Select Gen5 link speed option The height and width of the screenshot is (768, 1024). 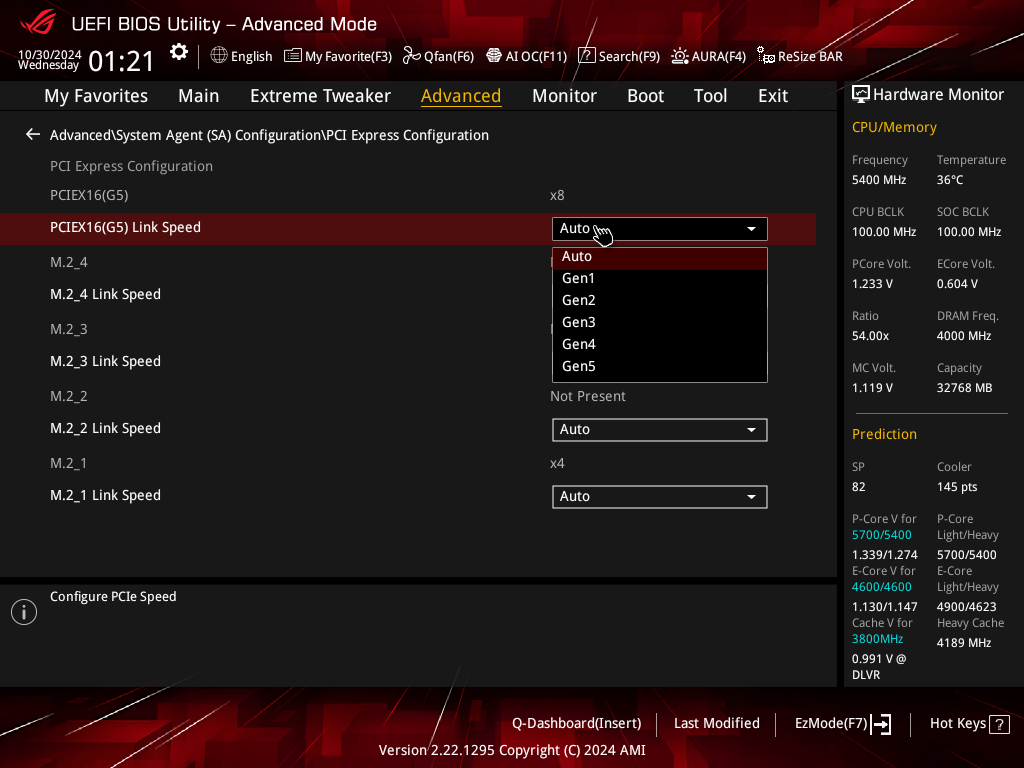(660, 366)
